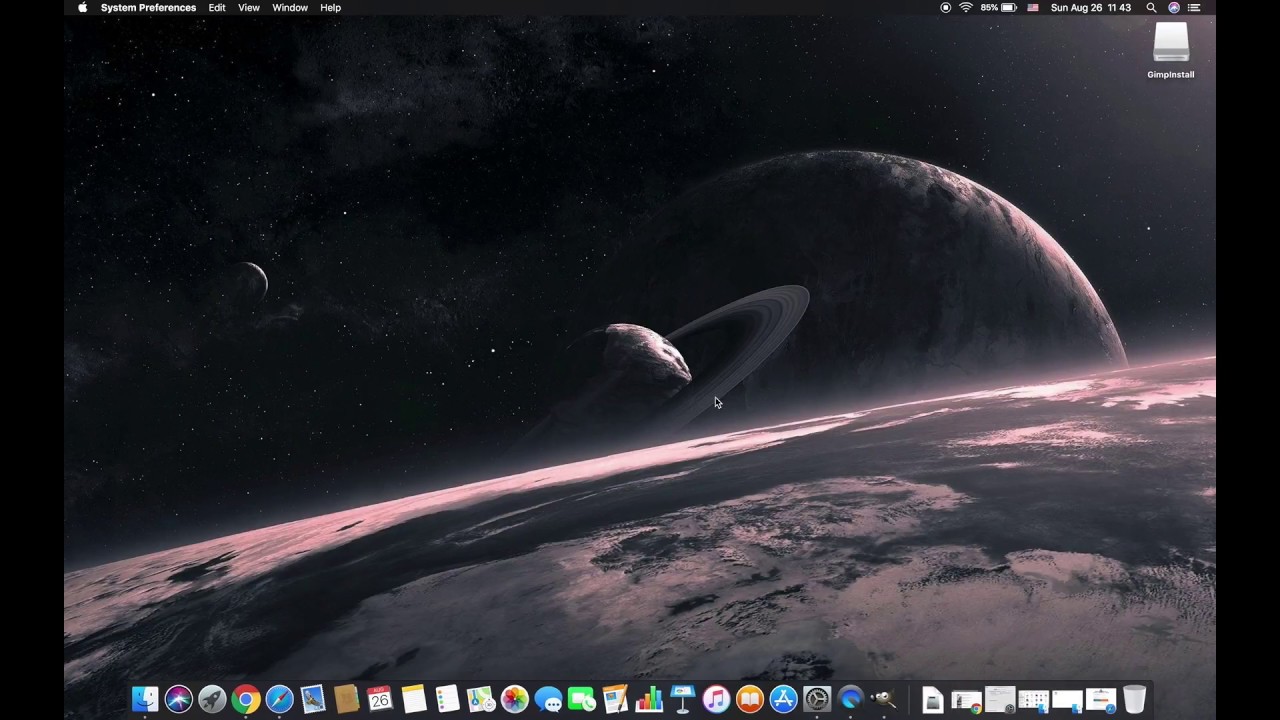Image resolution: width=1280 pixels, height=720 pixels.
Task: Open Notification Center list icon
Action: pos(1194,7)
